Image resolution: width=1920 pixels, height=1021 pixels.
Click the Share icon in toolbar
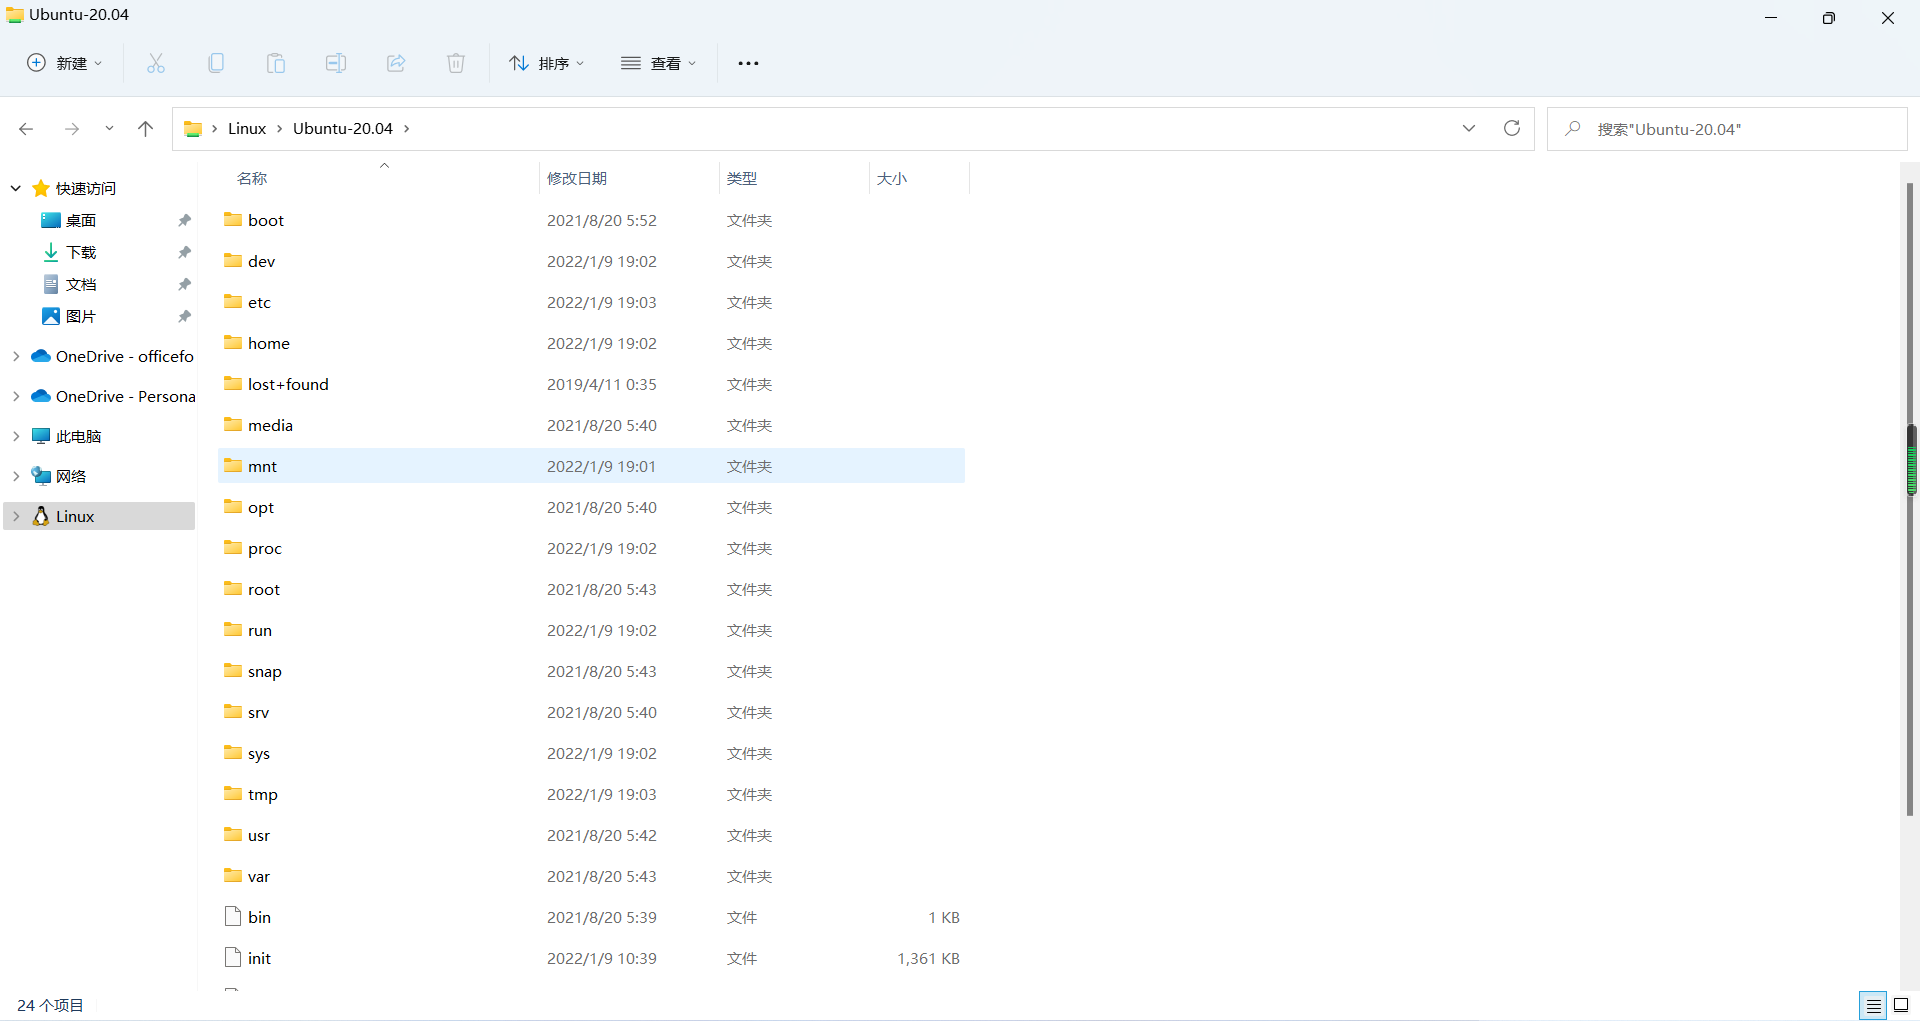tap(396, 63)
